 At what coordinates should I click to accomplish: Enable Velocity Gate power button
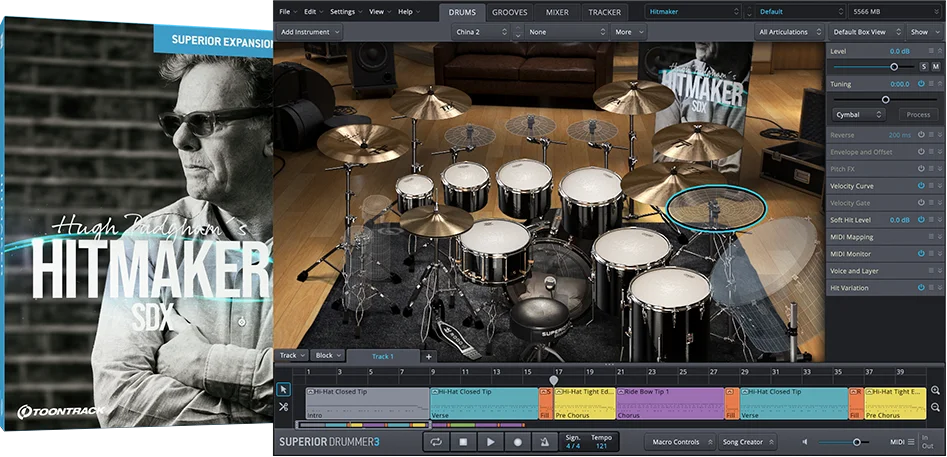[921, 203]
